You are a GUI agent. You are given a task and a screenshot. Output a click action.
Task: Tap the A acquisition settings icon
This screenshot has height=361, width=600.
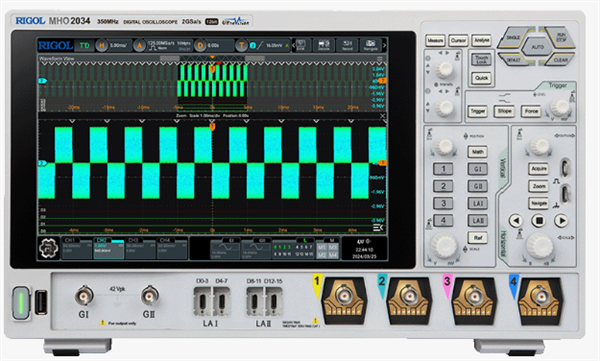coord(140,46)
